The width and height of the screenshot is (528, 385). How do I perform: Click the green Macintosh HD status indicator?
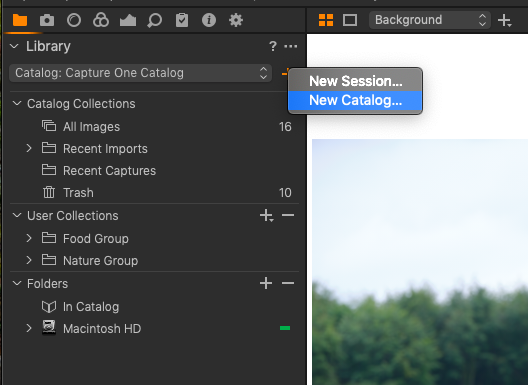pos(285,328)
